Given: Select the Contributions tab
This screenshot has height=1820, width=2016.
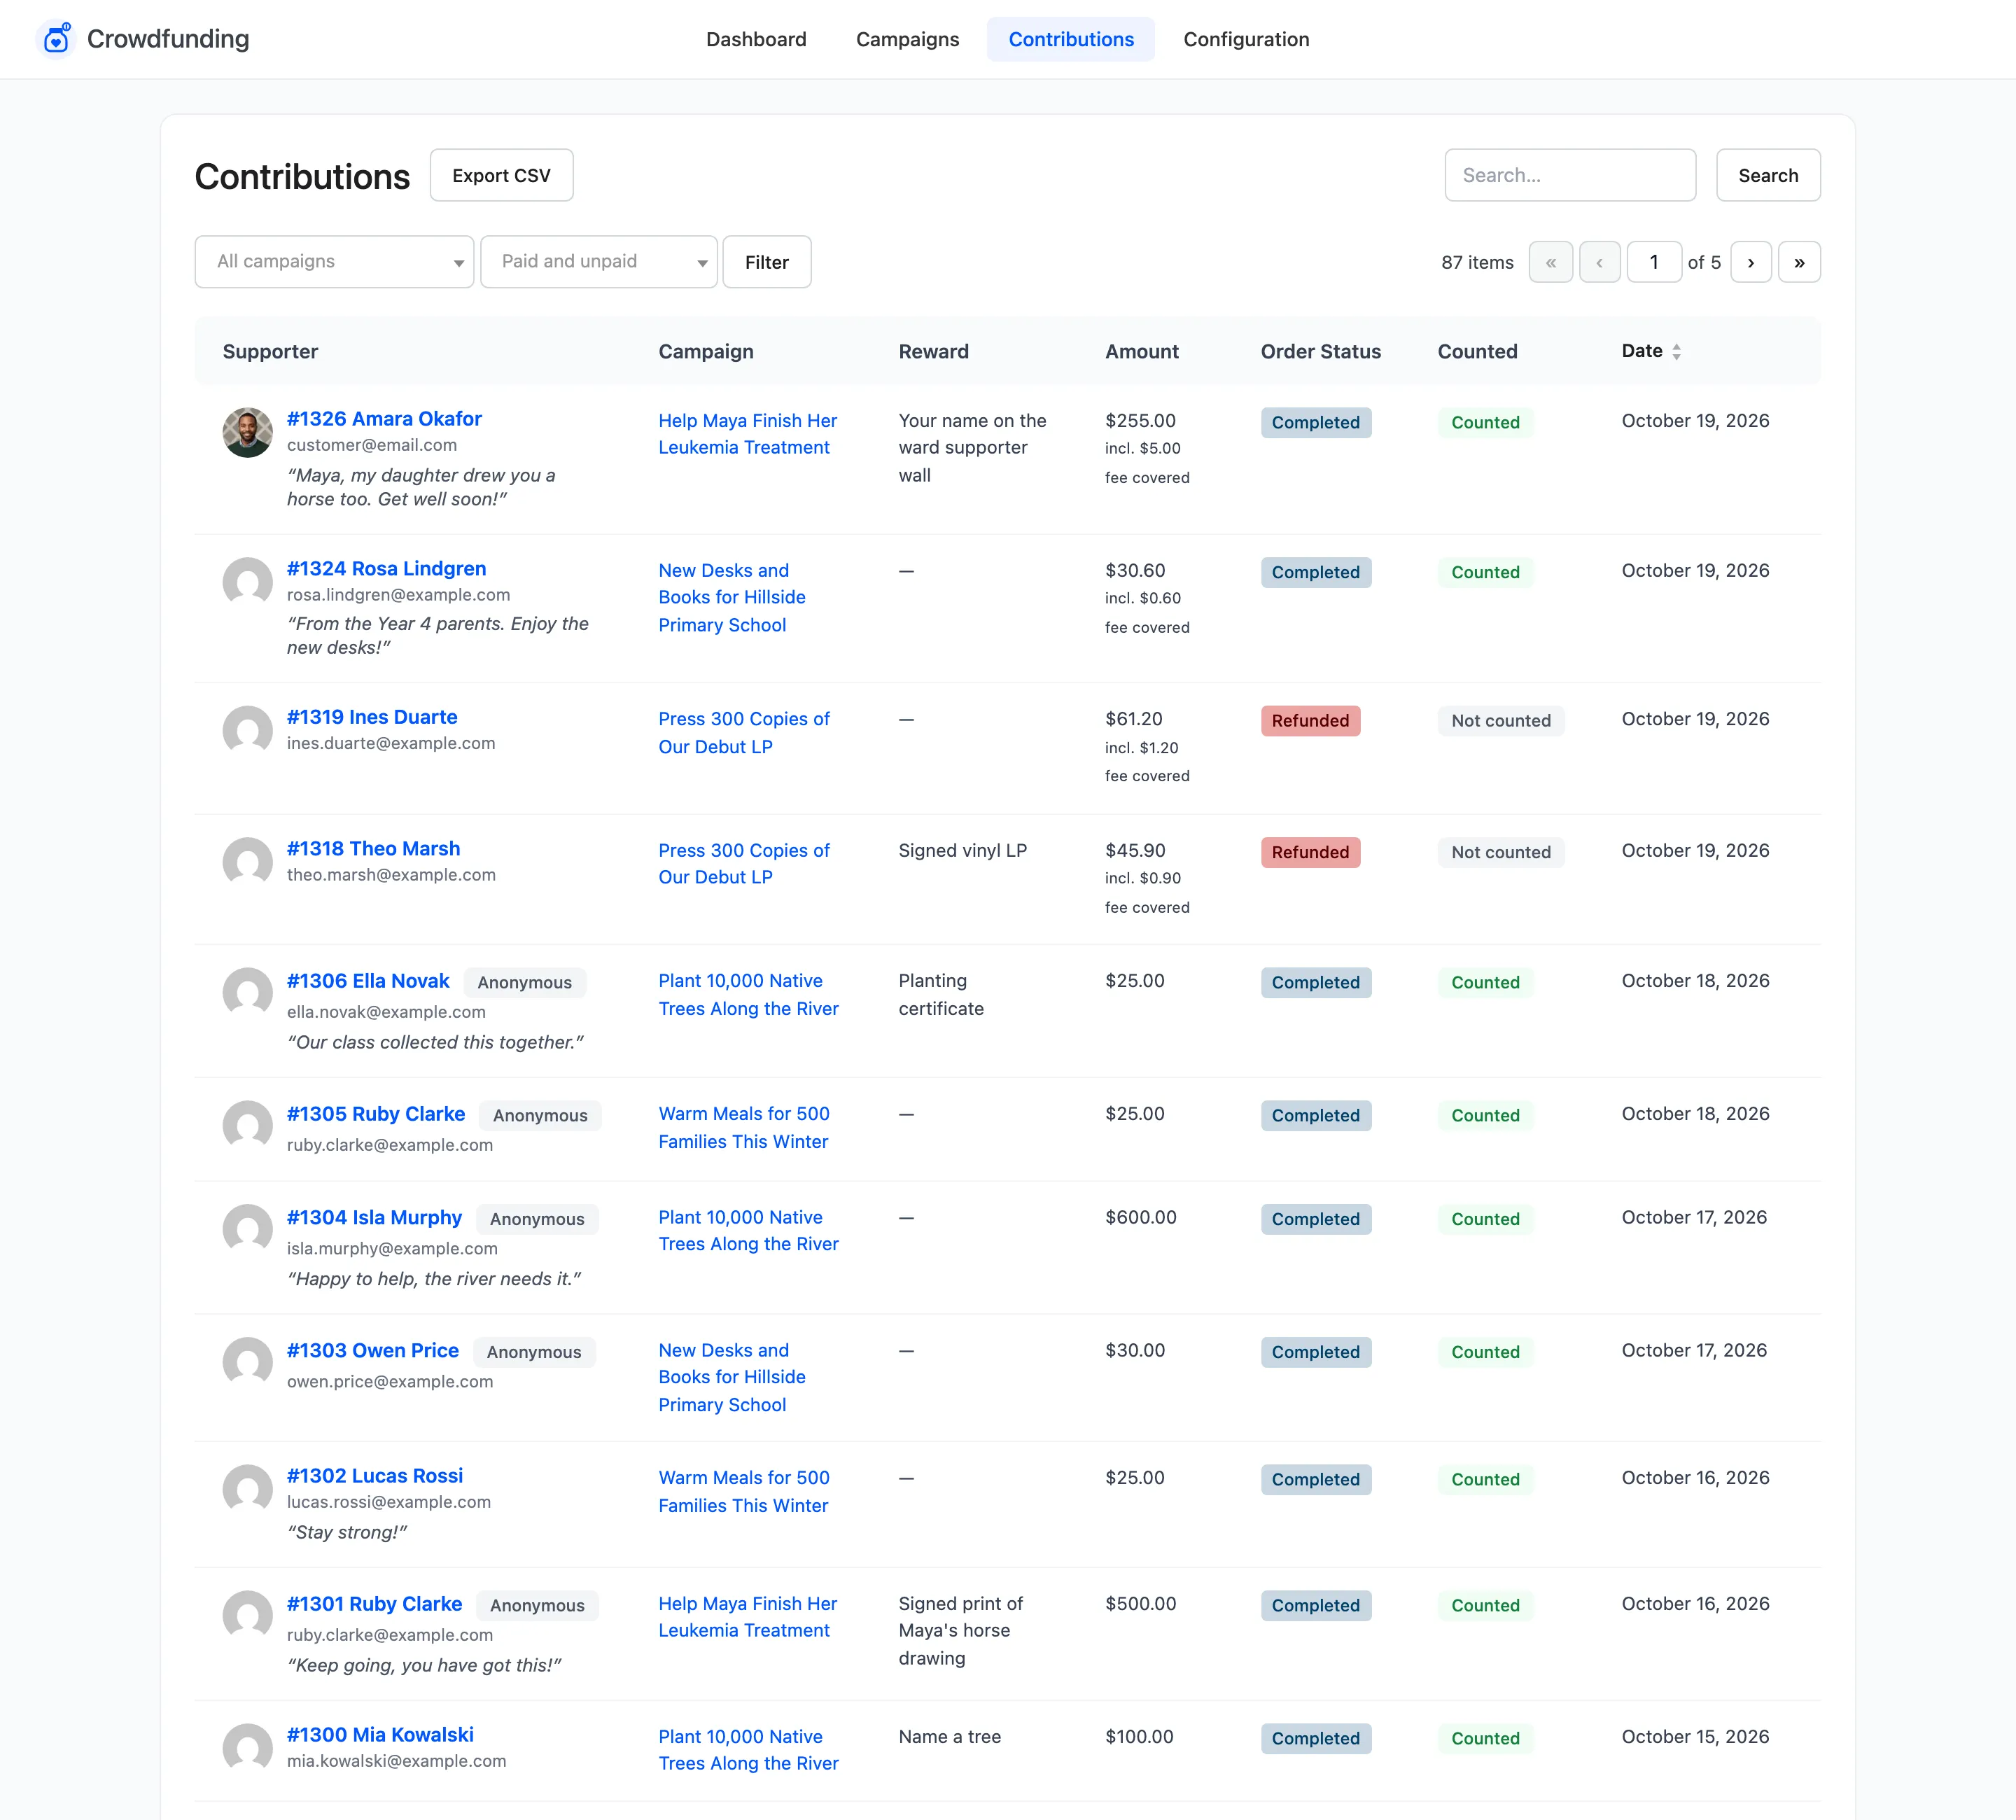Looking at the screenshot, I should [x=1071, y=39].
